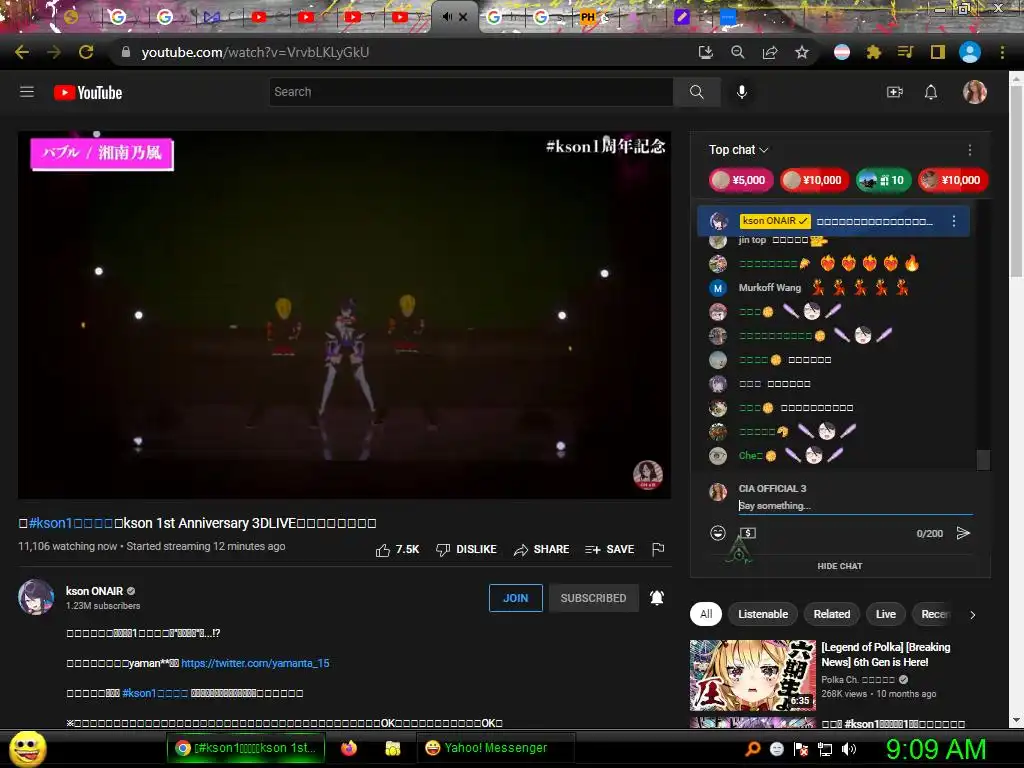Select the Related filter chip
This screenshot has width=1024, height=768.
click(x=831, y=614)
